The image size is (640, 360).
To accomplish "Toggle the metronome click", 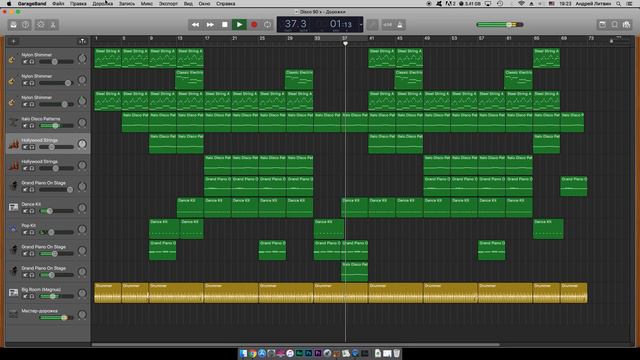I will (x=400, y=25).
